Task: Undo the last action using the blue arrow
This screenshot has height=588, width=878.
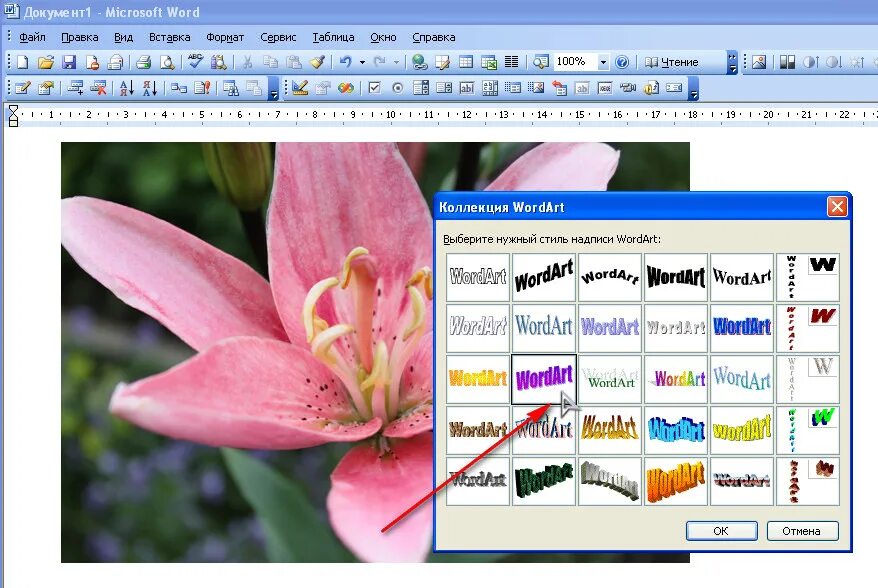Action: pos(345,62)
